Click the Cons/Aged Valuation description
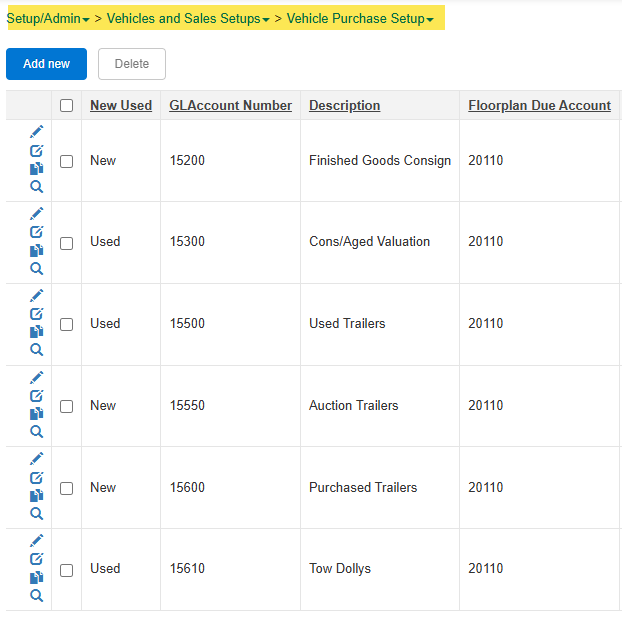 (369, 241)
